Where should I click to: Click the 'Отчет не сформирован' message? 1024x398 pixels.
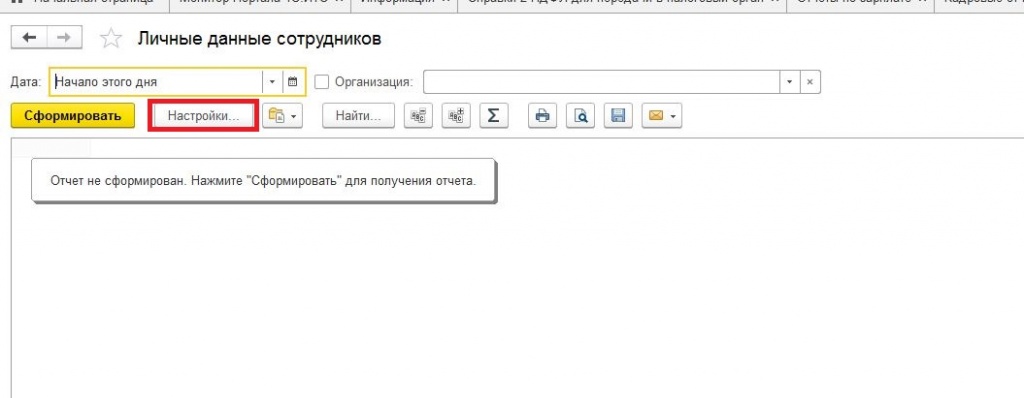(263, 180)
